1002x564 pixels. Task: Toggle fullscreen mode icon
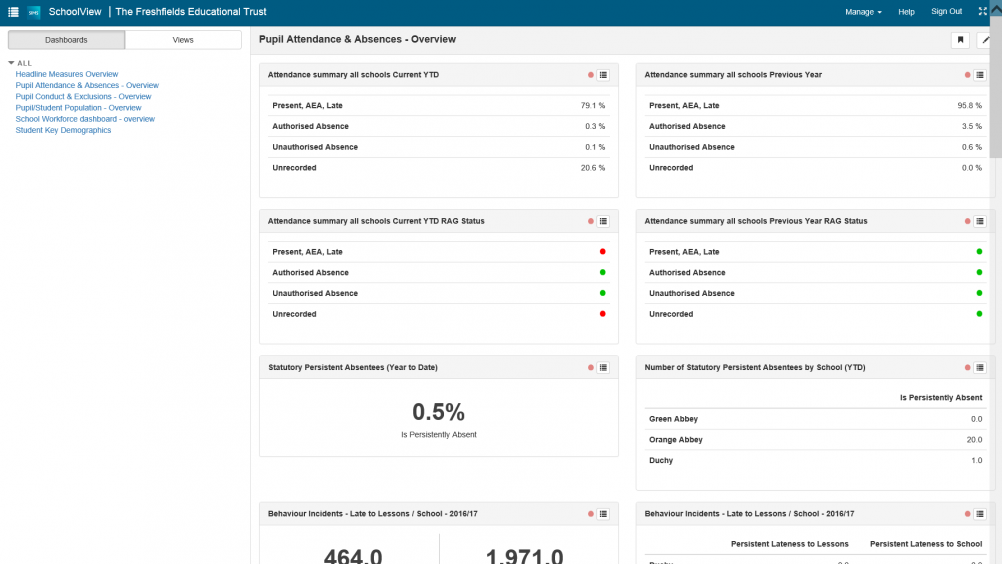[x=983, y=11]
